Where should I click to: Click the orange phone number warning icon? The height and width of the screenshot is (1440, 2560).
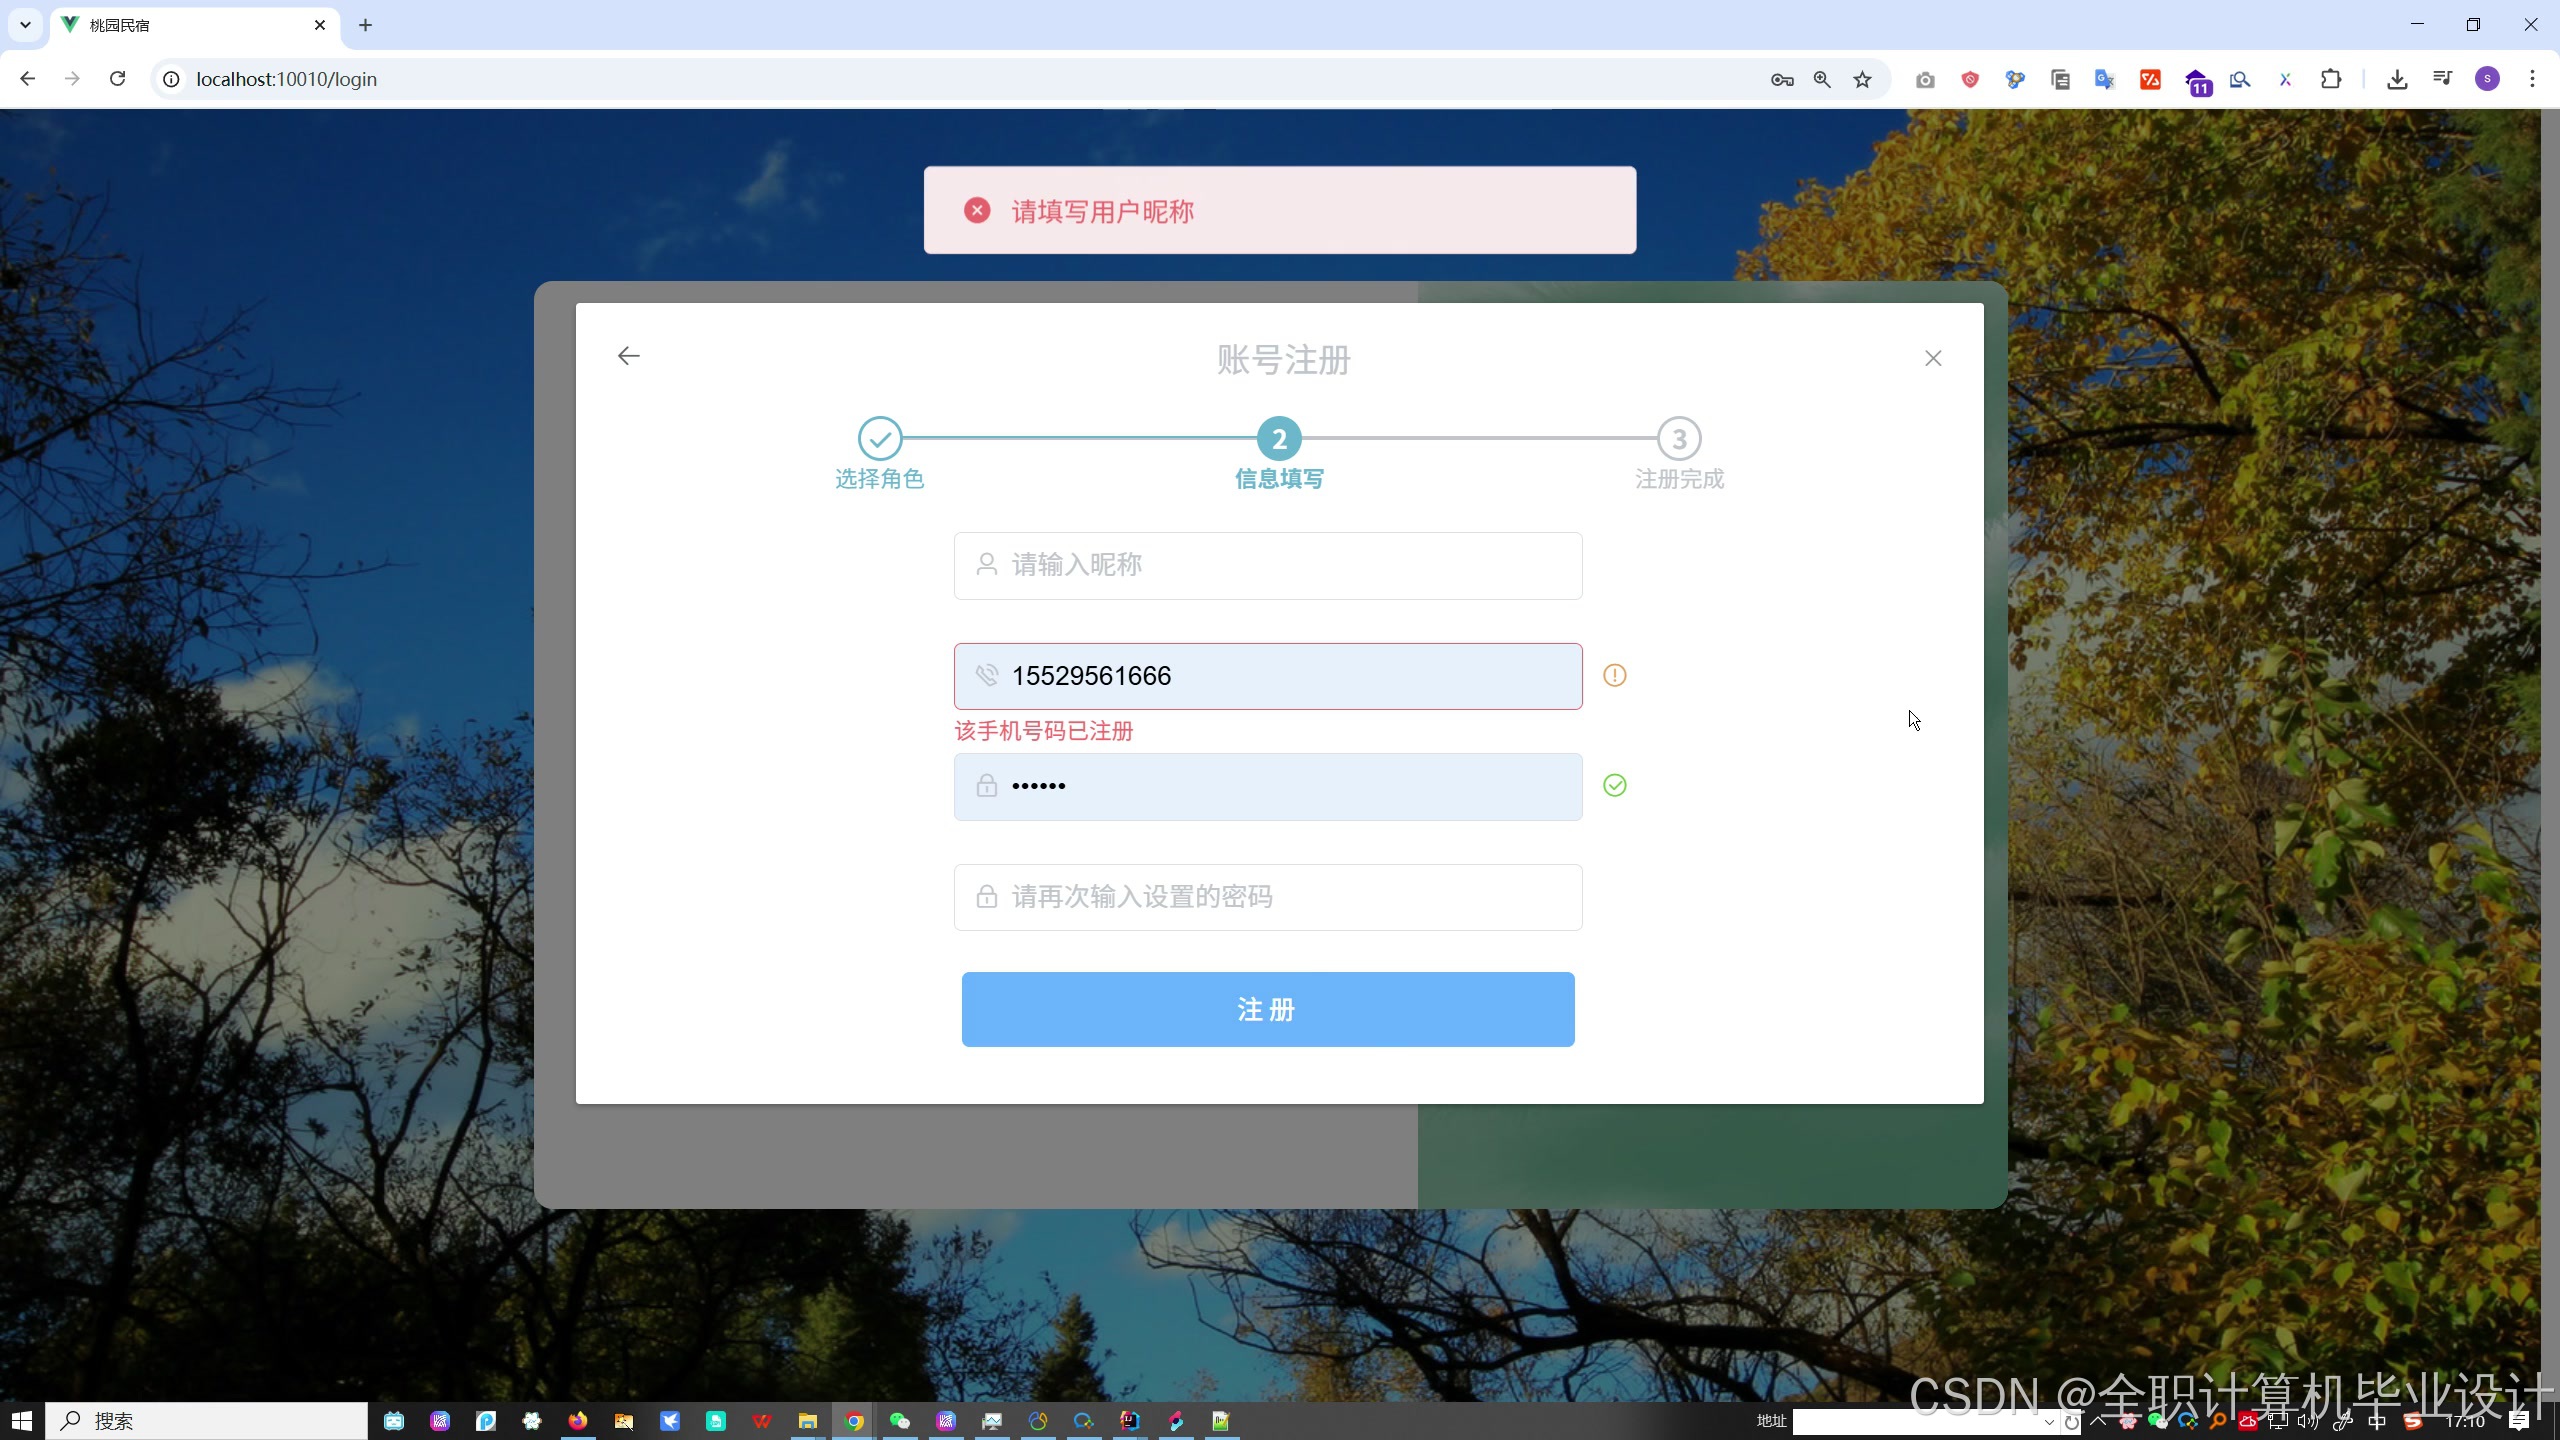[1614, 676]
